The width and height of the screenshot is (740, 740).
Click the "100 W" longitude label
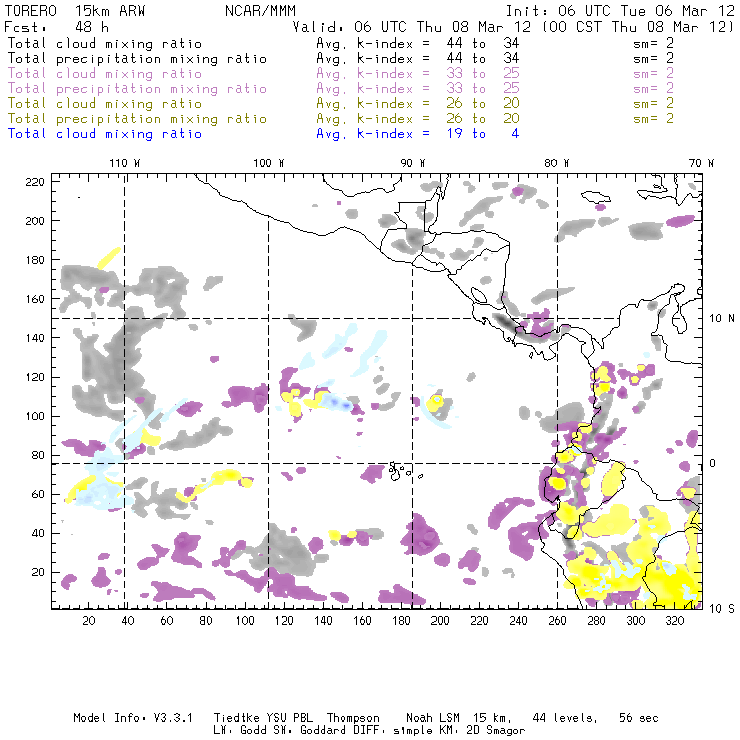(x=269, y=163)
